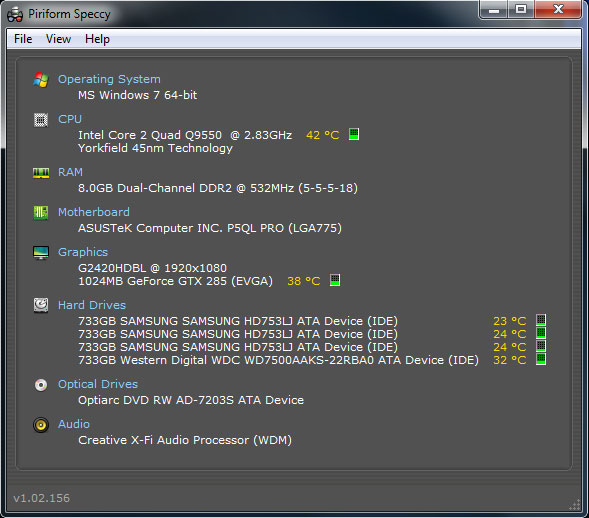589x518 pixels.
Task: Open the Operating System section link
Action: click(109, 79)
